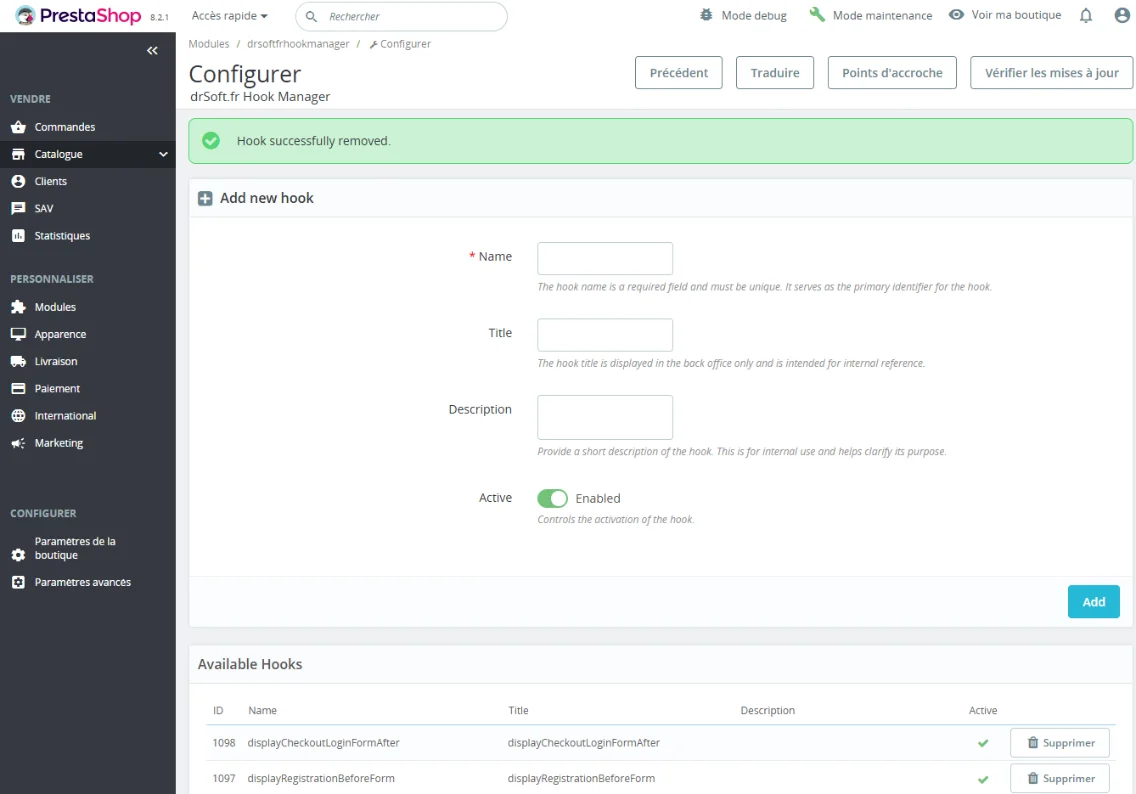
Task: Click the account profile icon
Action: pyautogui.click(x=1121, y=15)
